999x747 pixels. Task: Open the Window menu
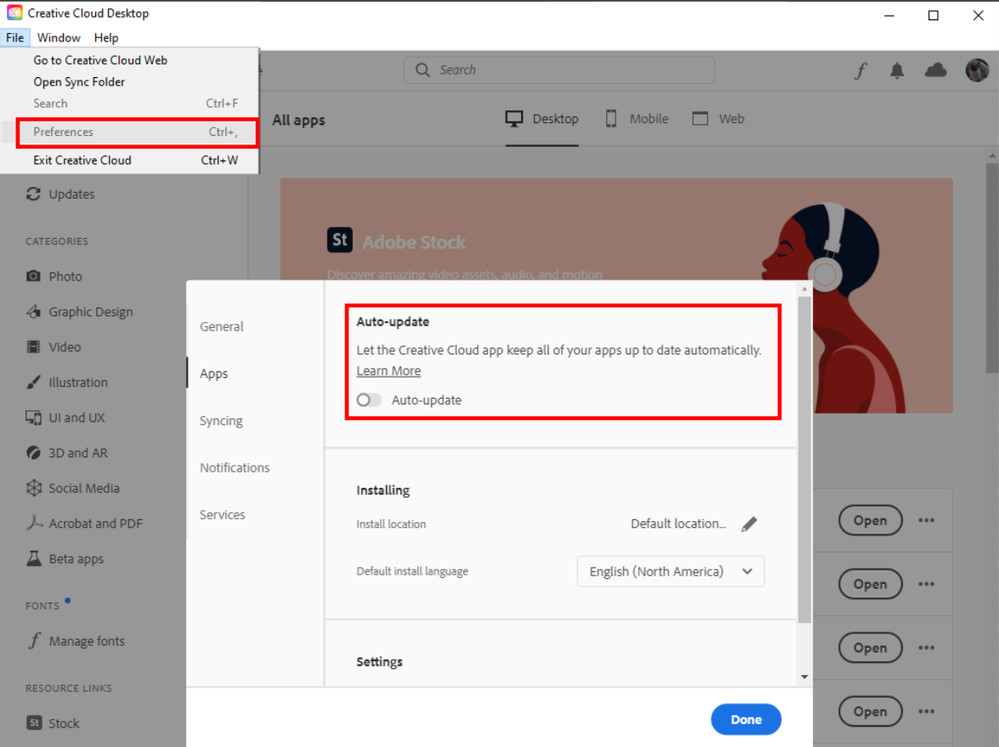[x=59, y=38]
